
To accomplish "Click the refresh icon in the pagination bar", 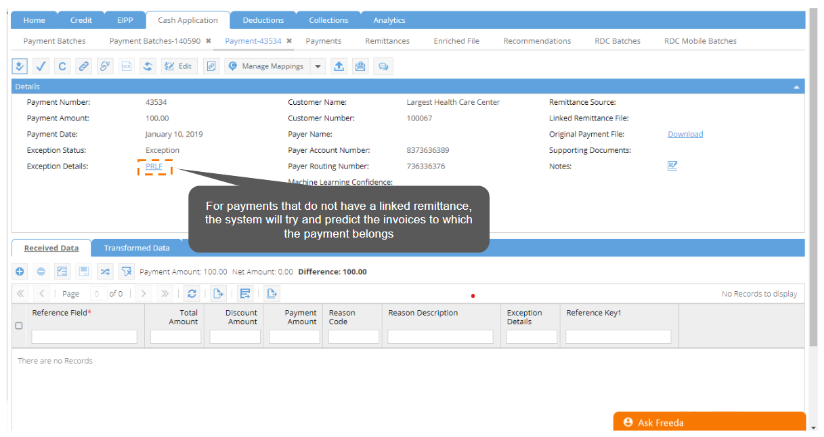I will 192,294.
